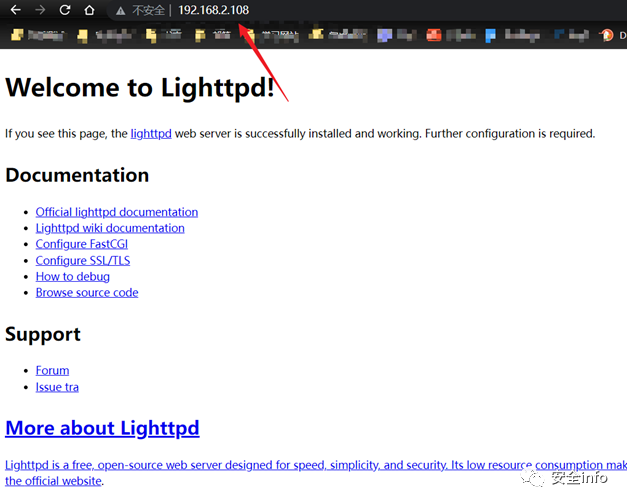Follow the official website link at bottom
Viewport: 627px width, 504px height.
[x=53, y=481]
